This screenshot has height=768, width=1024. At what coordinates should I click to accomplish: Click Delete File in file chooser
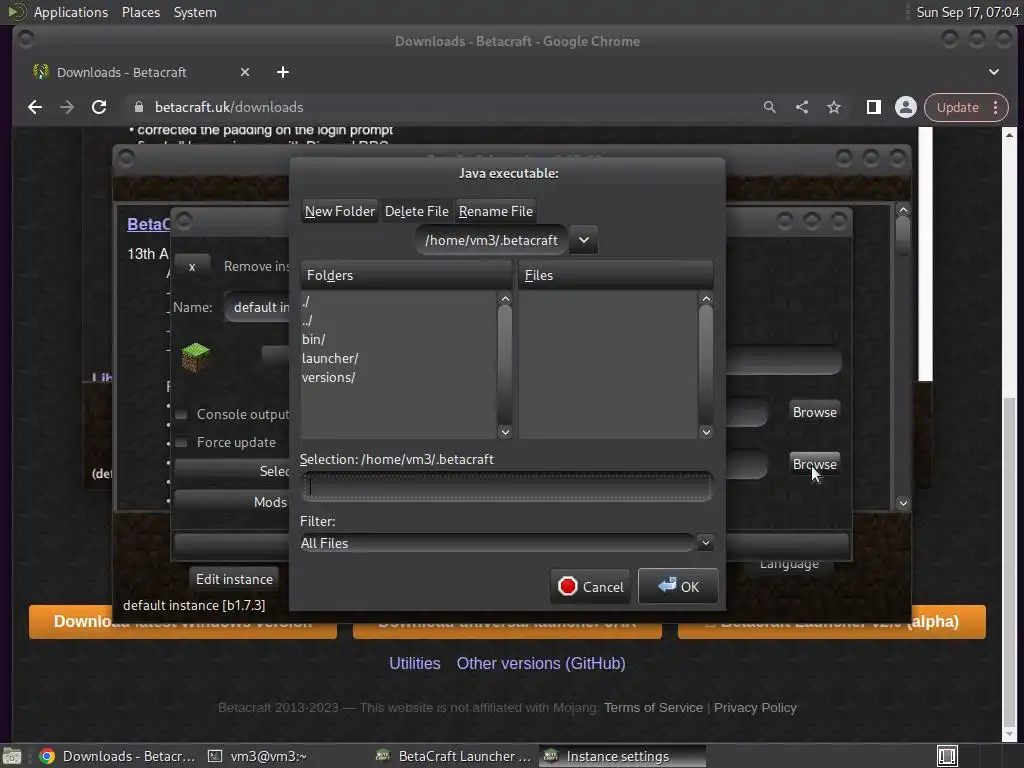click(x=417, y=211)
